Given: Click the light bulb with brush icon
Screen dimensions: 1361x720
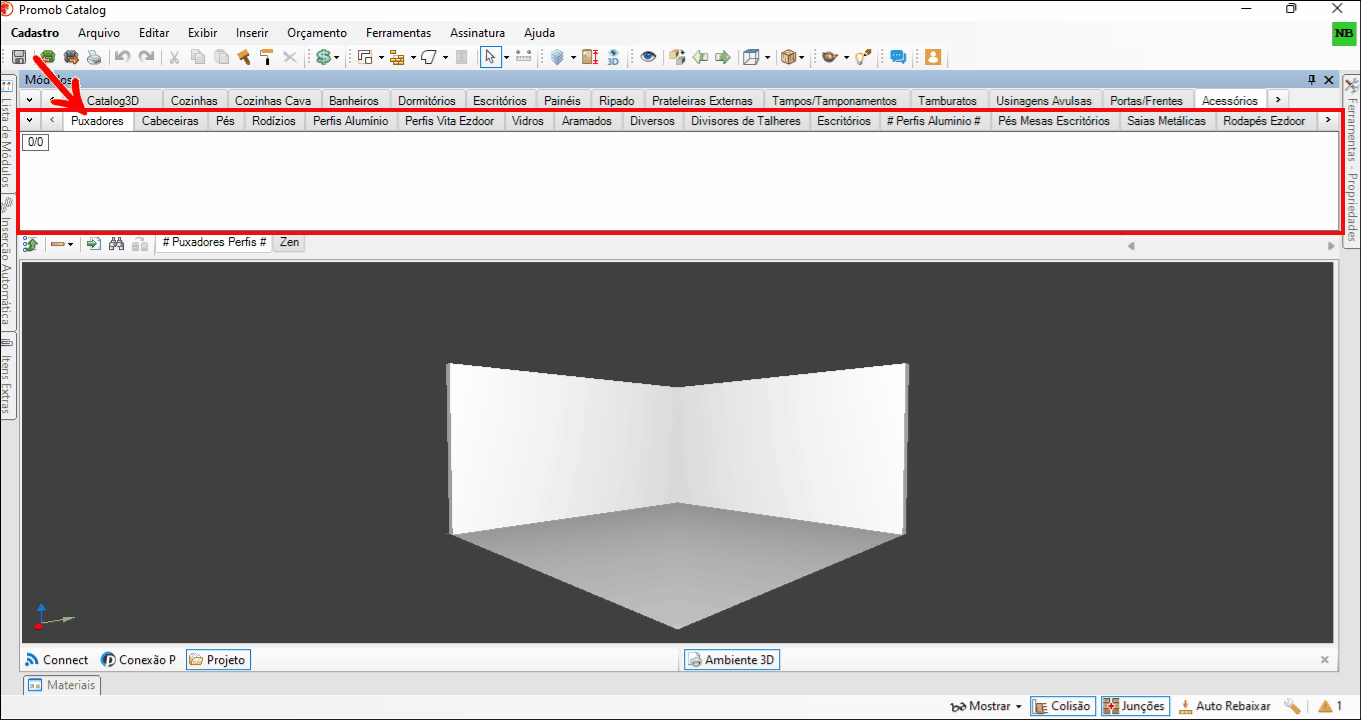Looking at the screenshot, I should [865, 57].
